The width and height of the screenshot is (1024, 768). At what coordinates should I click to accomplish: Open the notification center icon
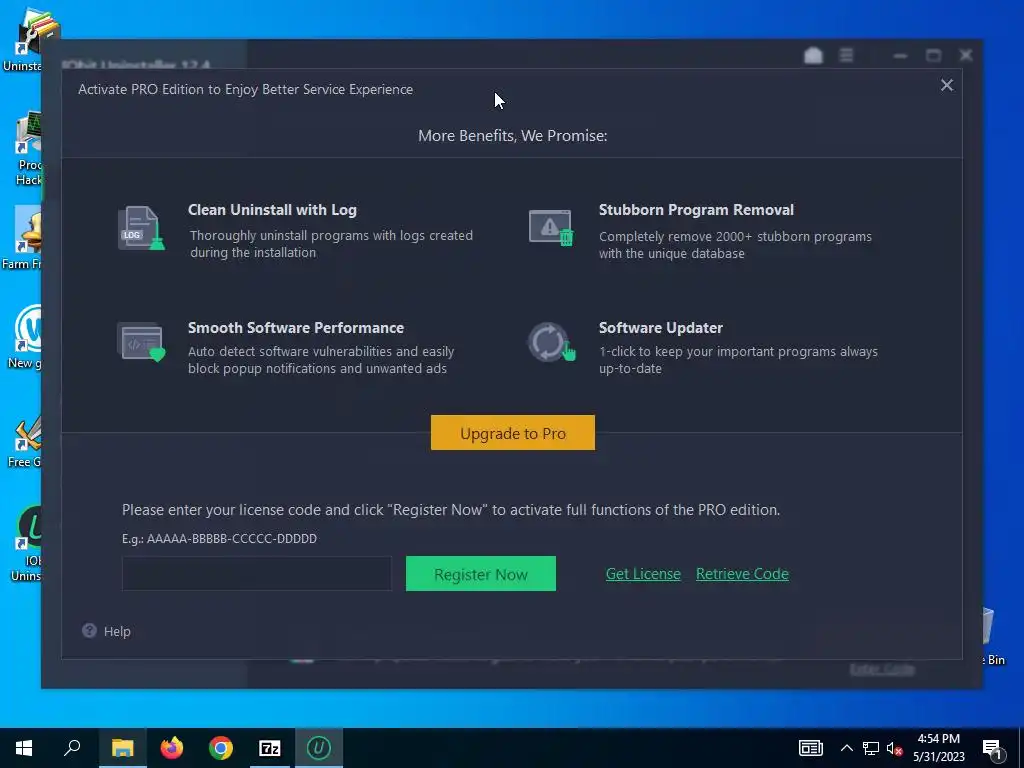[x=993, y=749]
